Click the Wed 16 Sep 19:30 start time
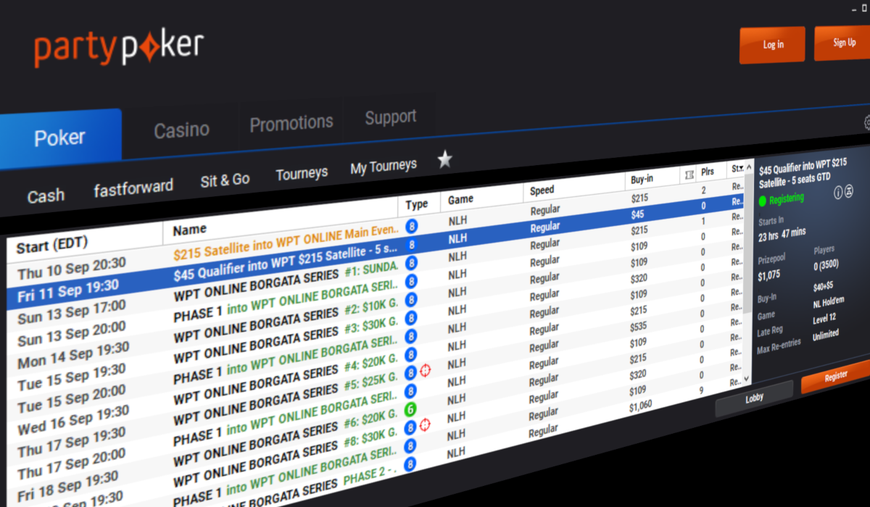 [73, 419]
